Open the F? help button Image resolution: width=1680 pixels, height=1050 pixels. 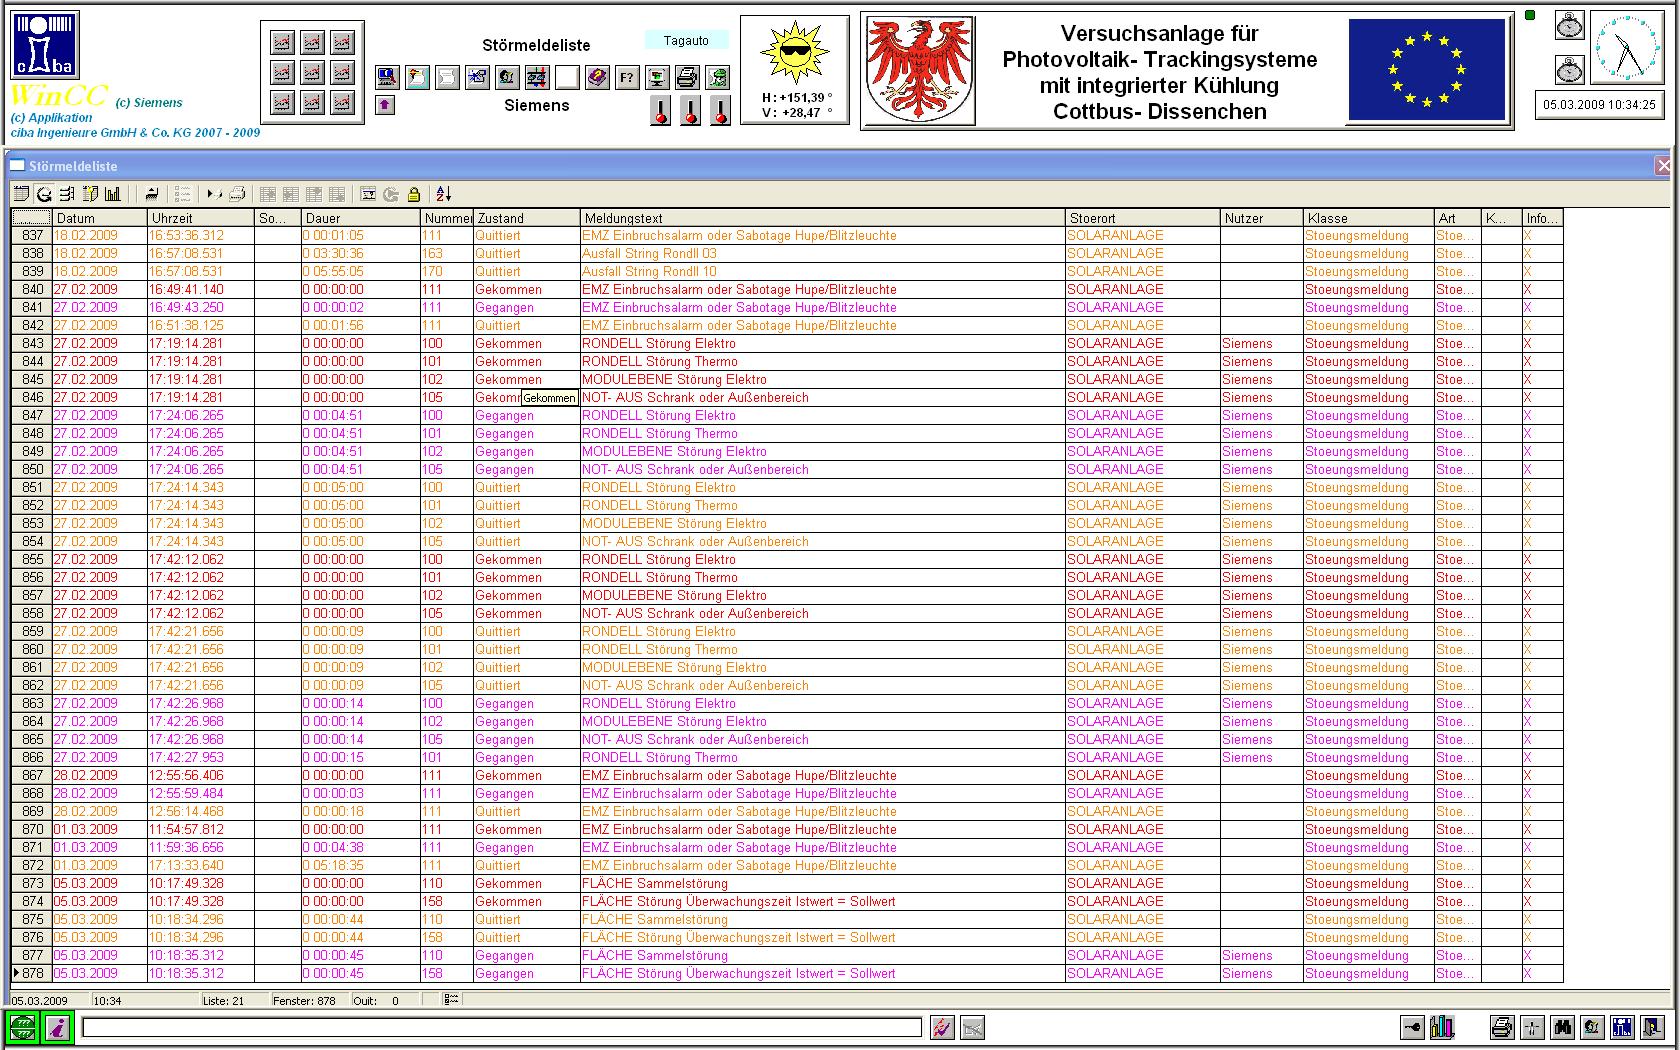(x=627, y=77)
